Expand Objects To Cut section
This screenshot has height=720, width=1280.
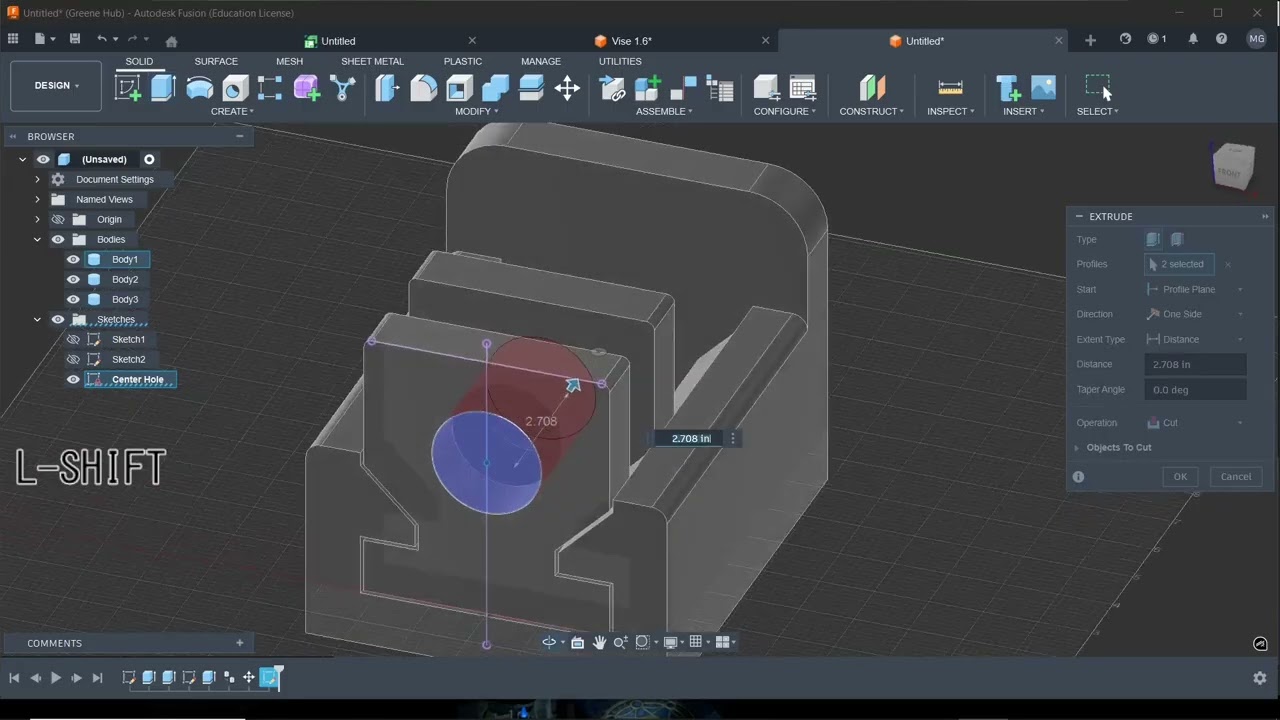(1077, 447)
